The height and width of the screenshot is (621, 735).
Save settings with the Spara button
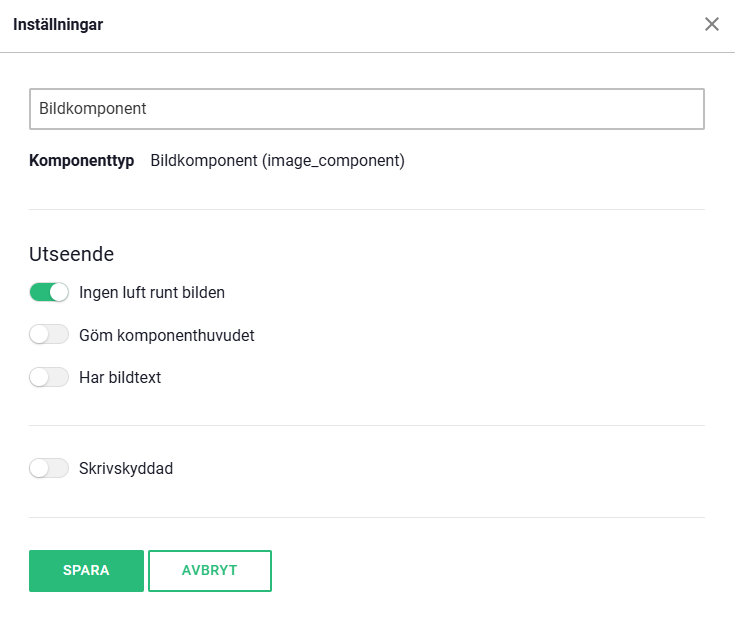pos(86,571)
